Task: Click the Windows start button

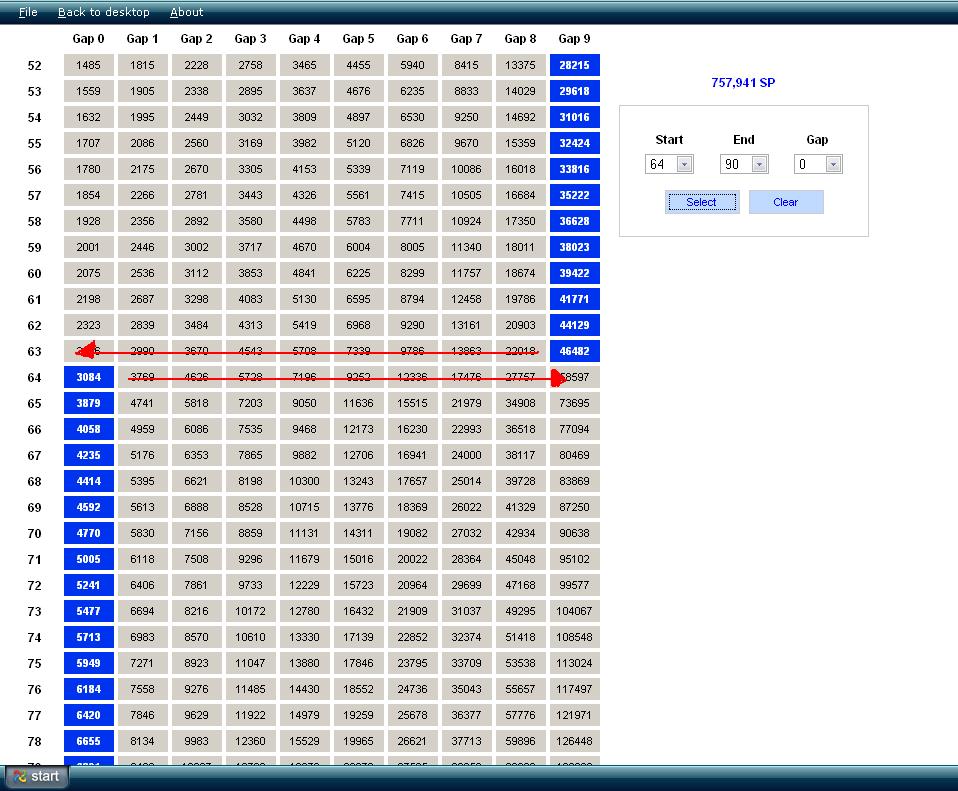Action: (x=37, y=776)
